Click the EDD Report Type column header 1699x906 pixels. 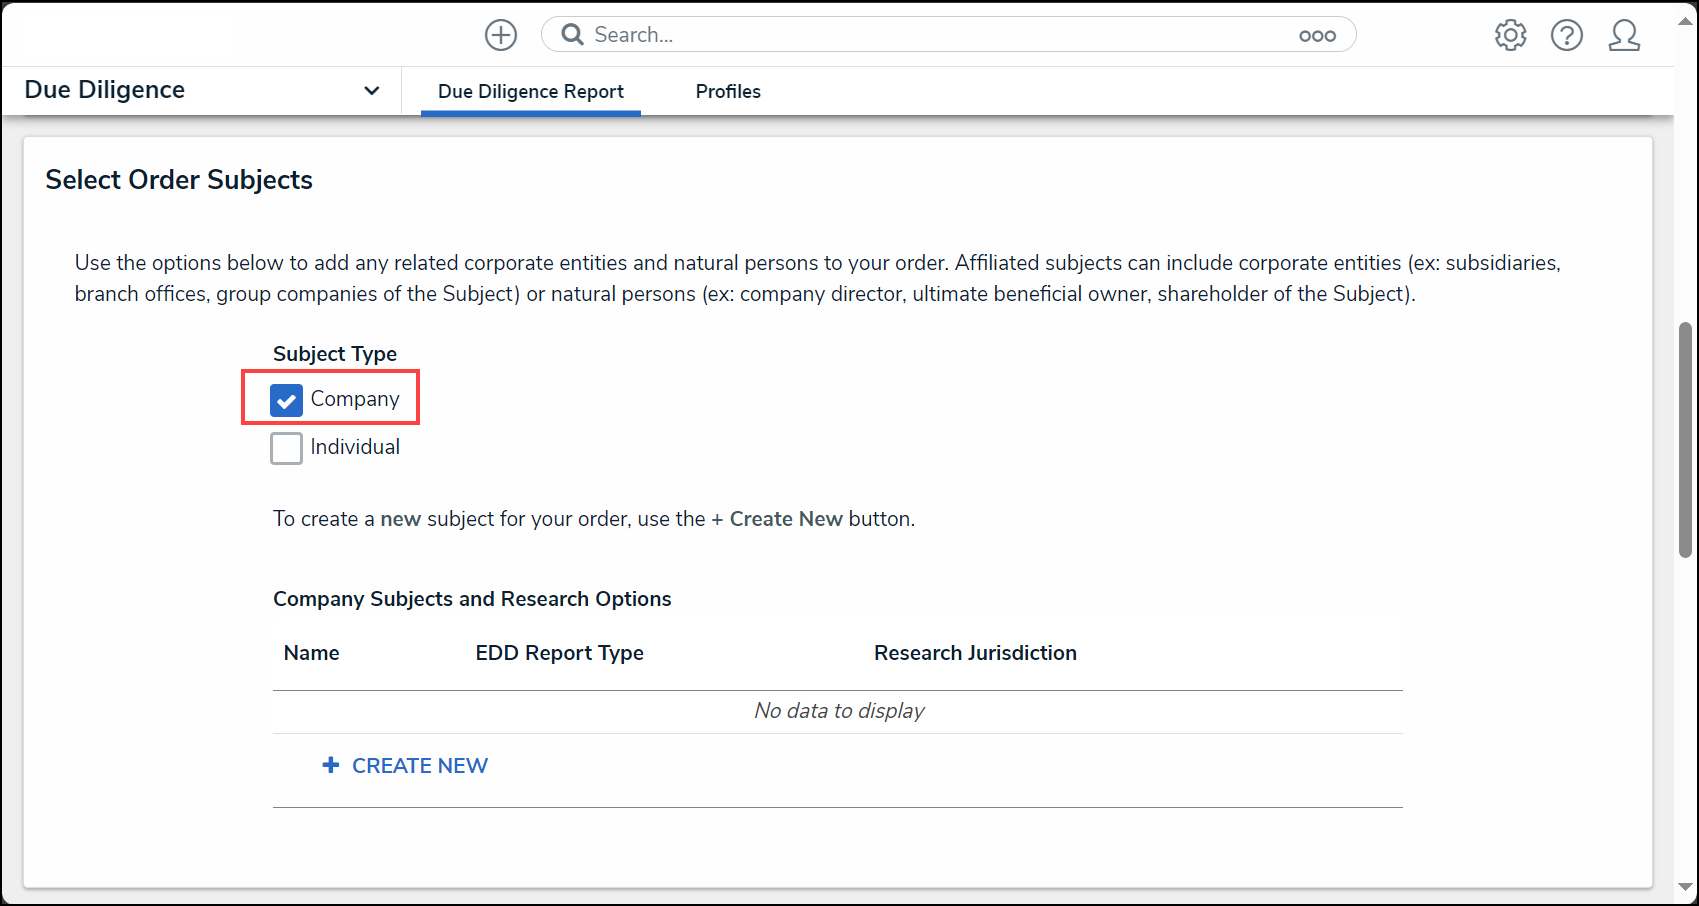point(560,653)
